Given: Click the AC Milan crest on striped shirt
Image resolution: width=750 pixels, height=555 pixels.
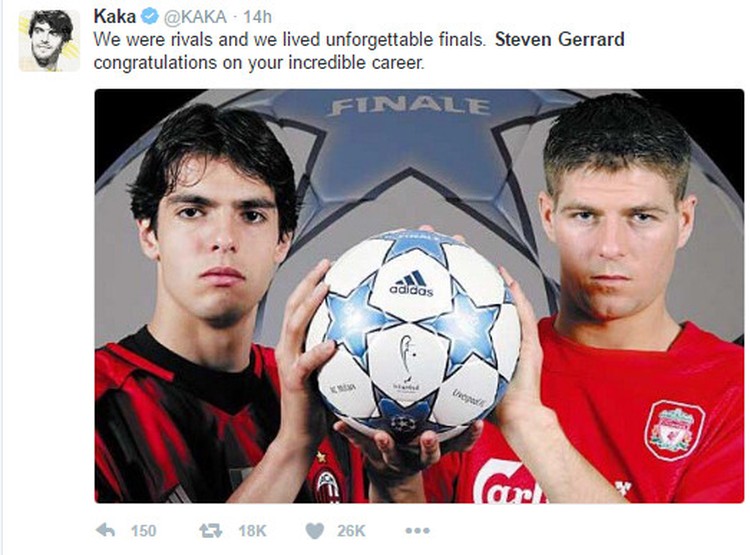Looking at the screenshot, I should (x=328, y=486).
